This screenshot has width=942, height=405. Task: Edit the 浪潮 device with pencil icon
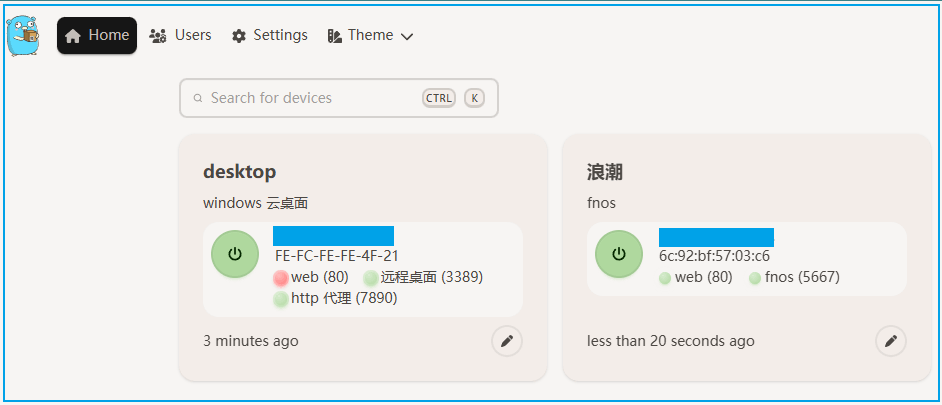coord(891,341)
